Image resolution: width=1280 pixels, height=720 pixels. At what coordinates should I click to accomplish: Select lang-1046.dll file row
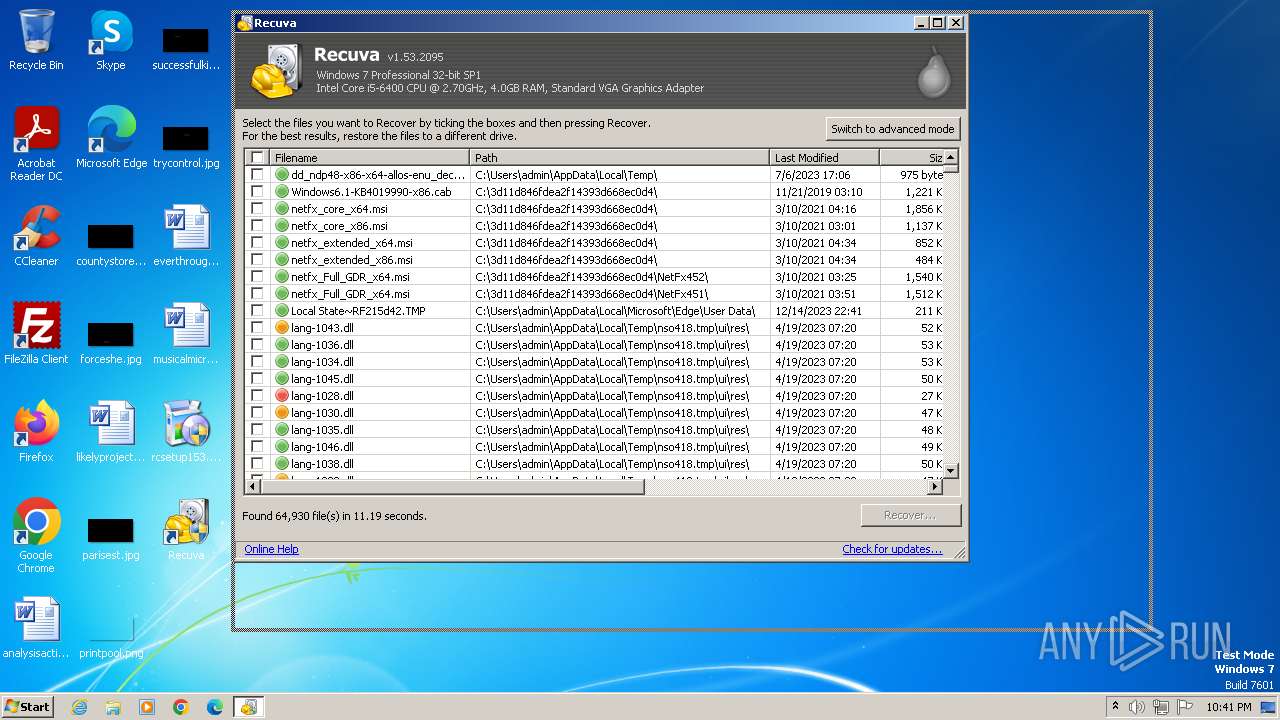pos(594,447)
